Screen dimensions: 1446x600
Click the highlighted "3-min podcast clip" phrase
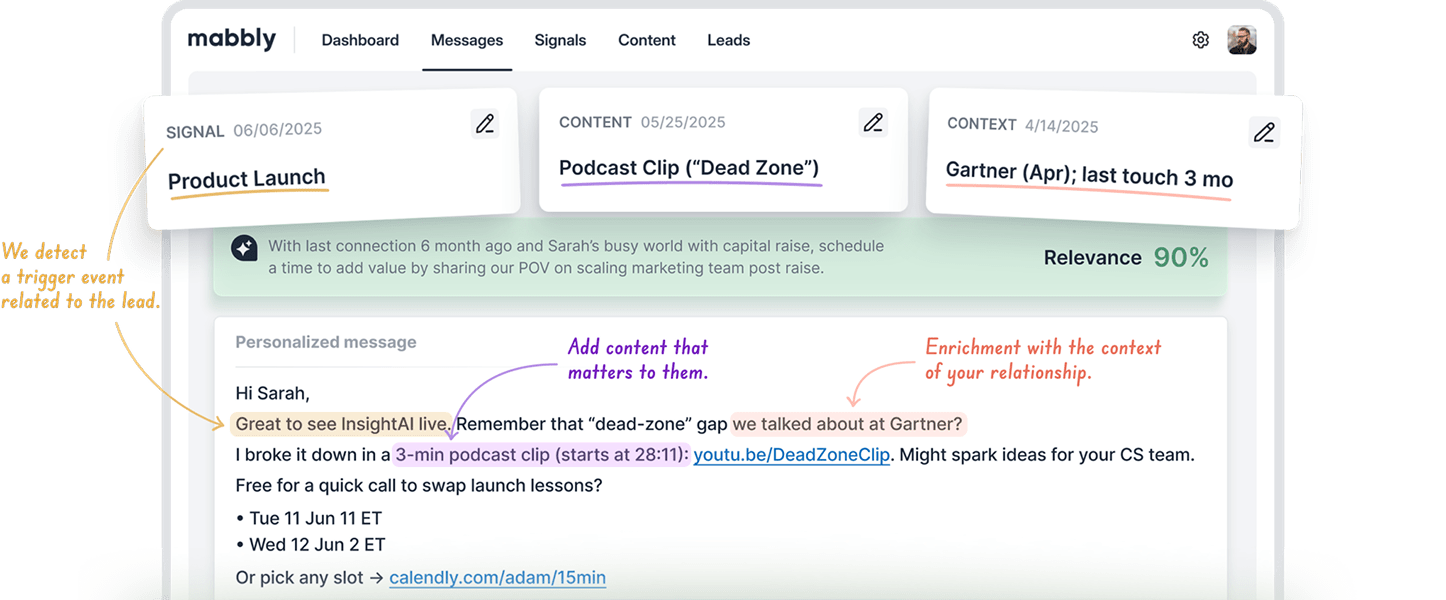[541, 455]
